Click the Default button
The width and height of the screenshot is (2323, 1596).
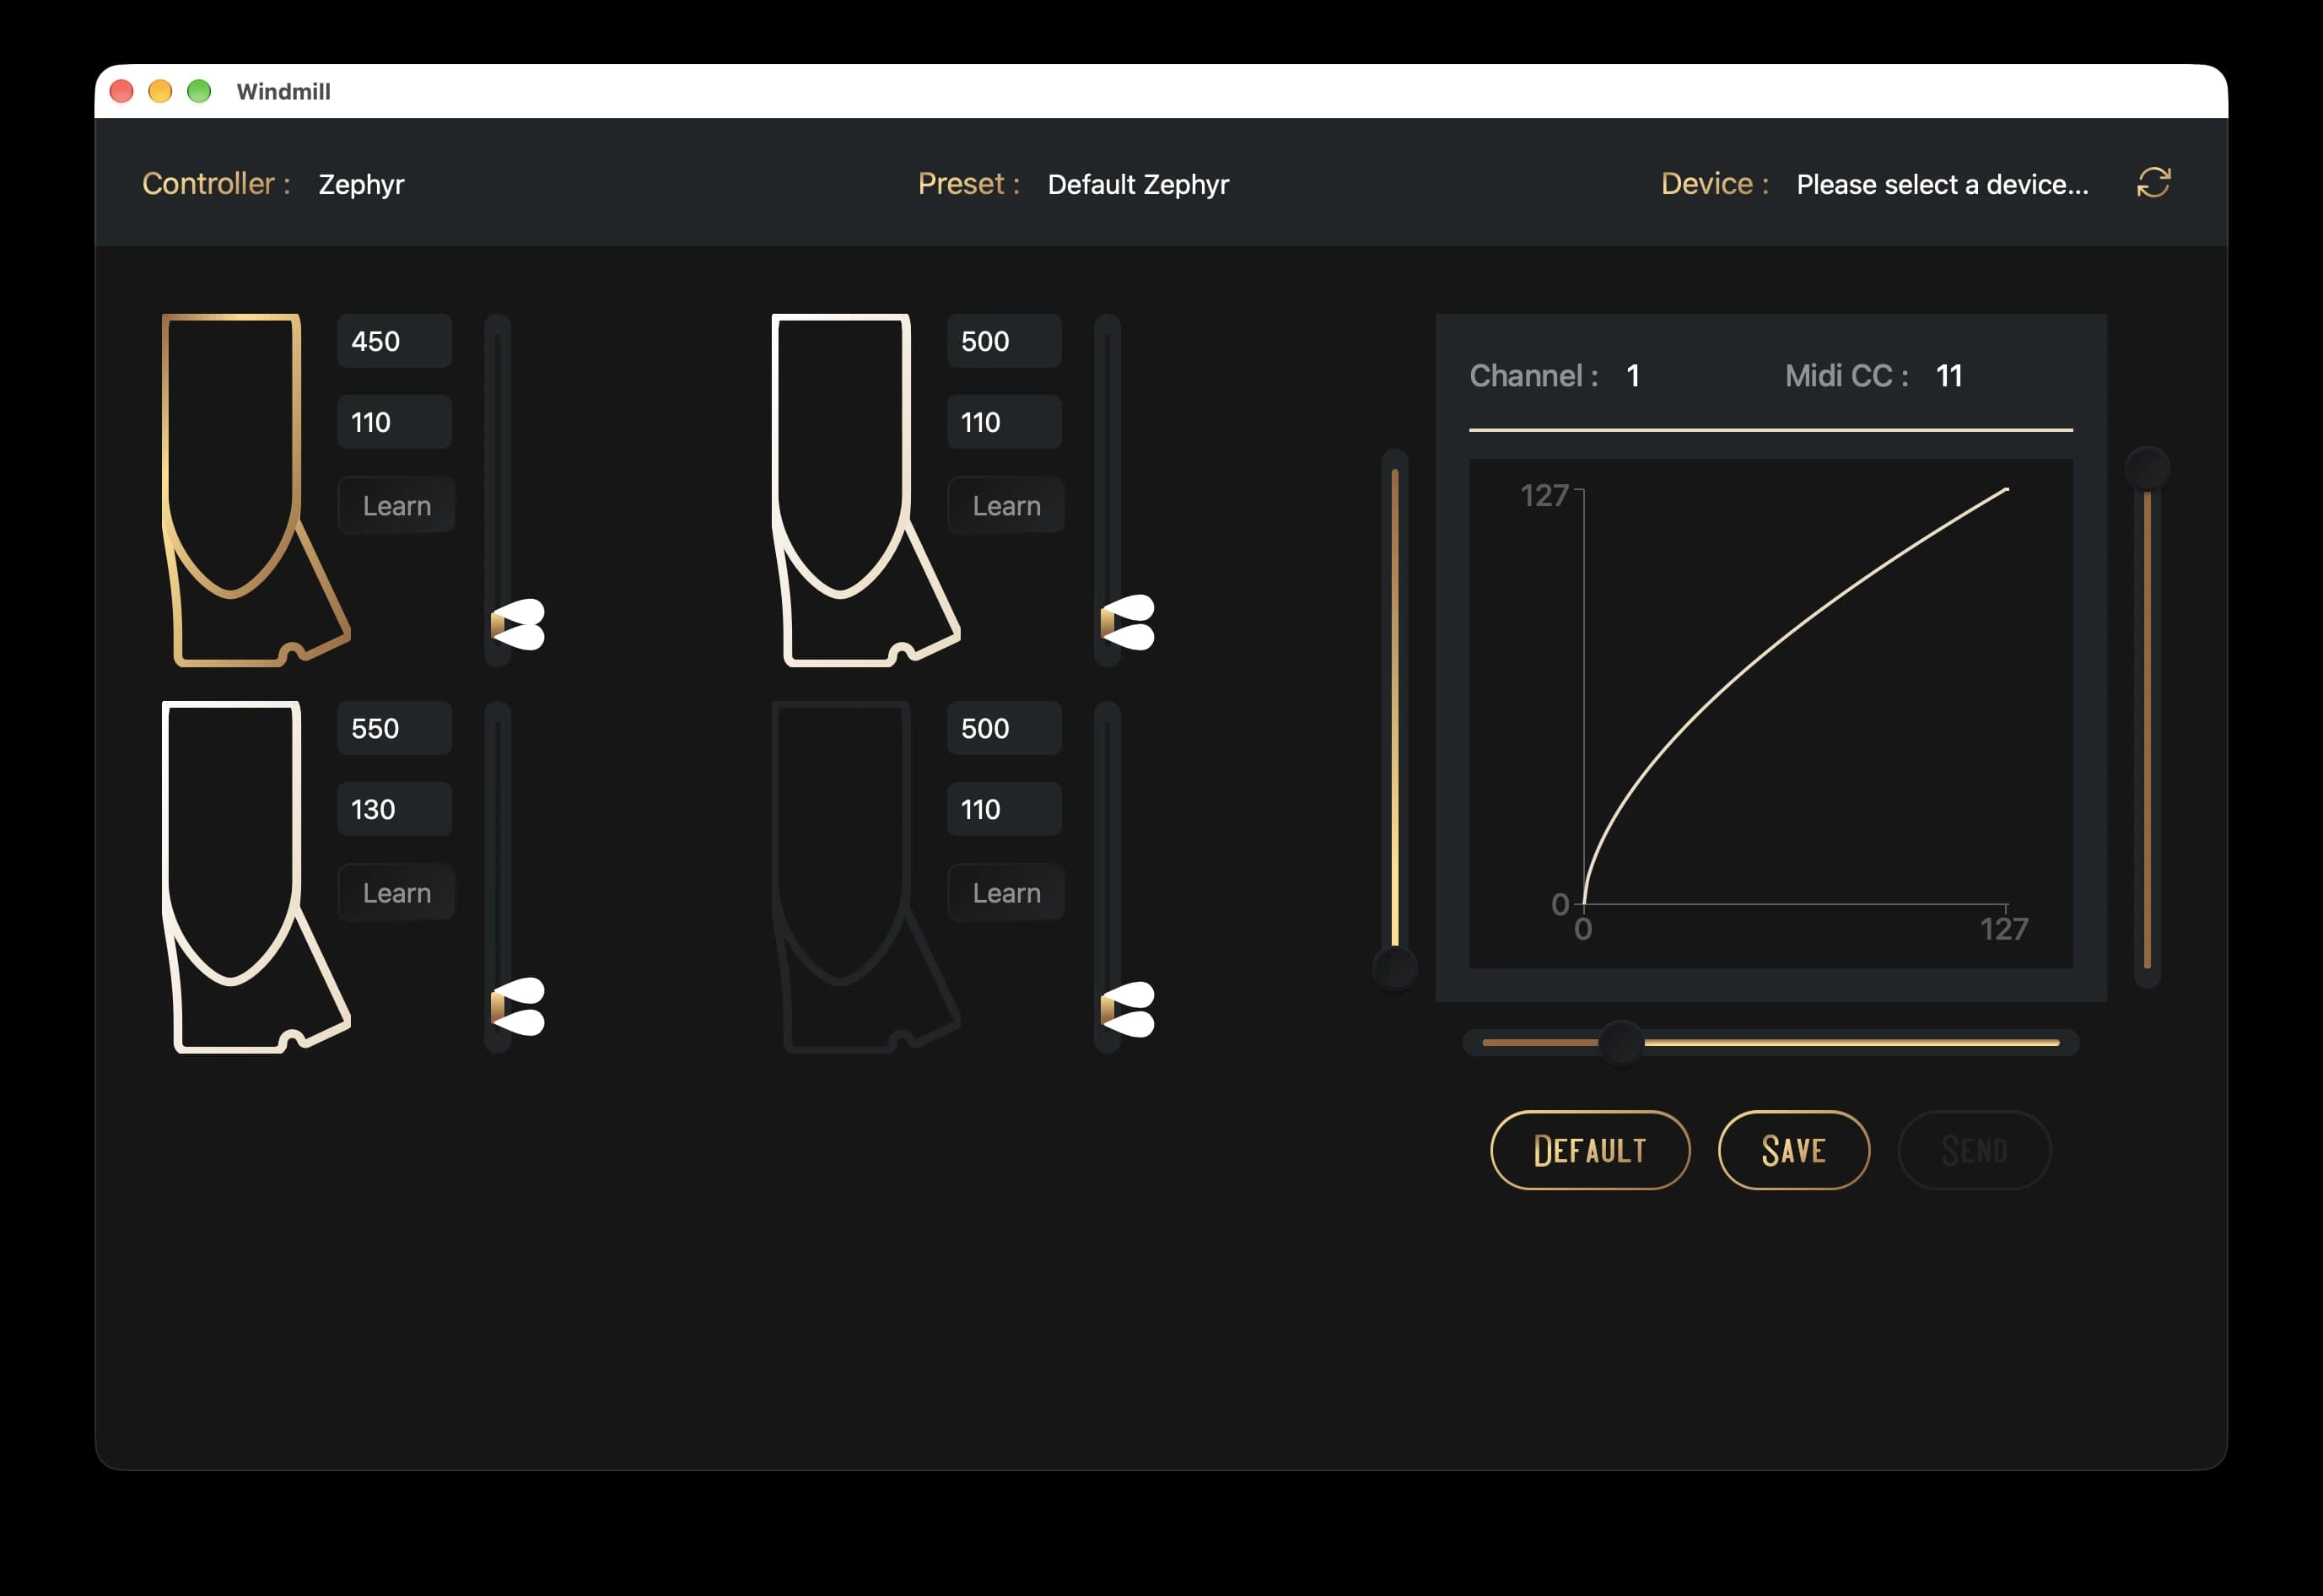(1590, 1150)
